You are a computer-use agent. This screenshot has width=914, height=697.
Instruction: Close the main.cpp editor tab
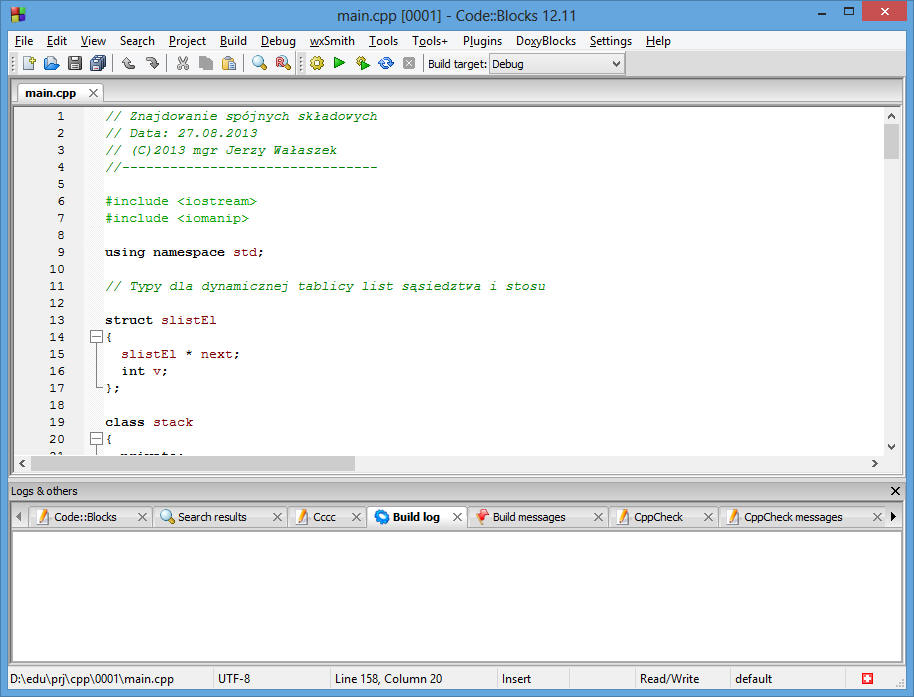coord(93,93)
